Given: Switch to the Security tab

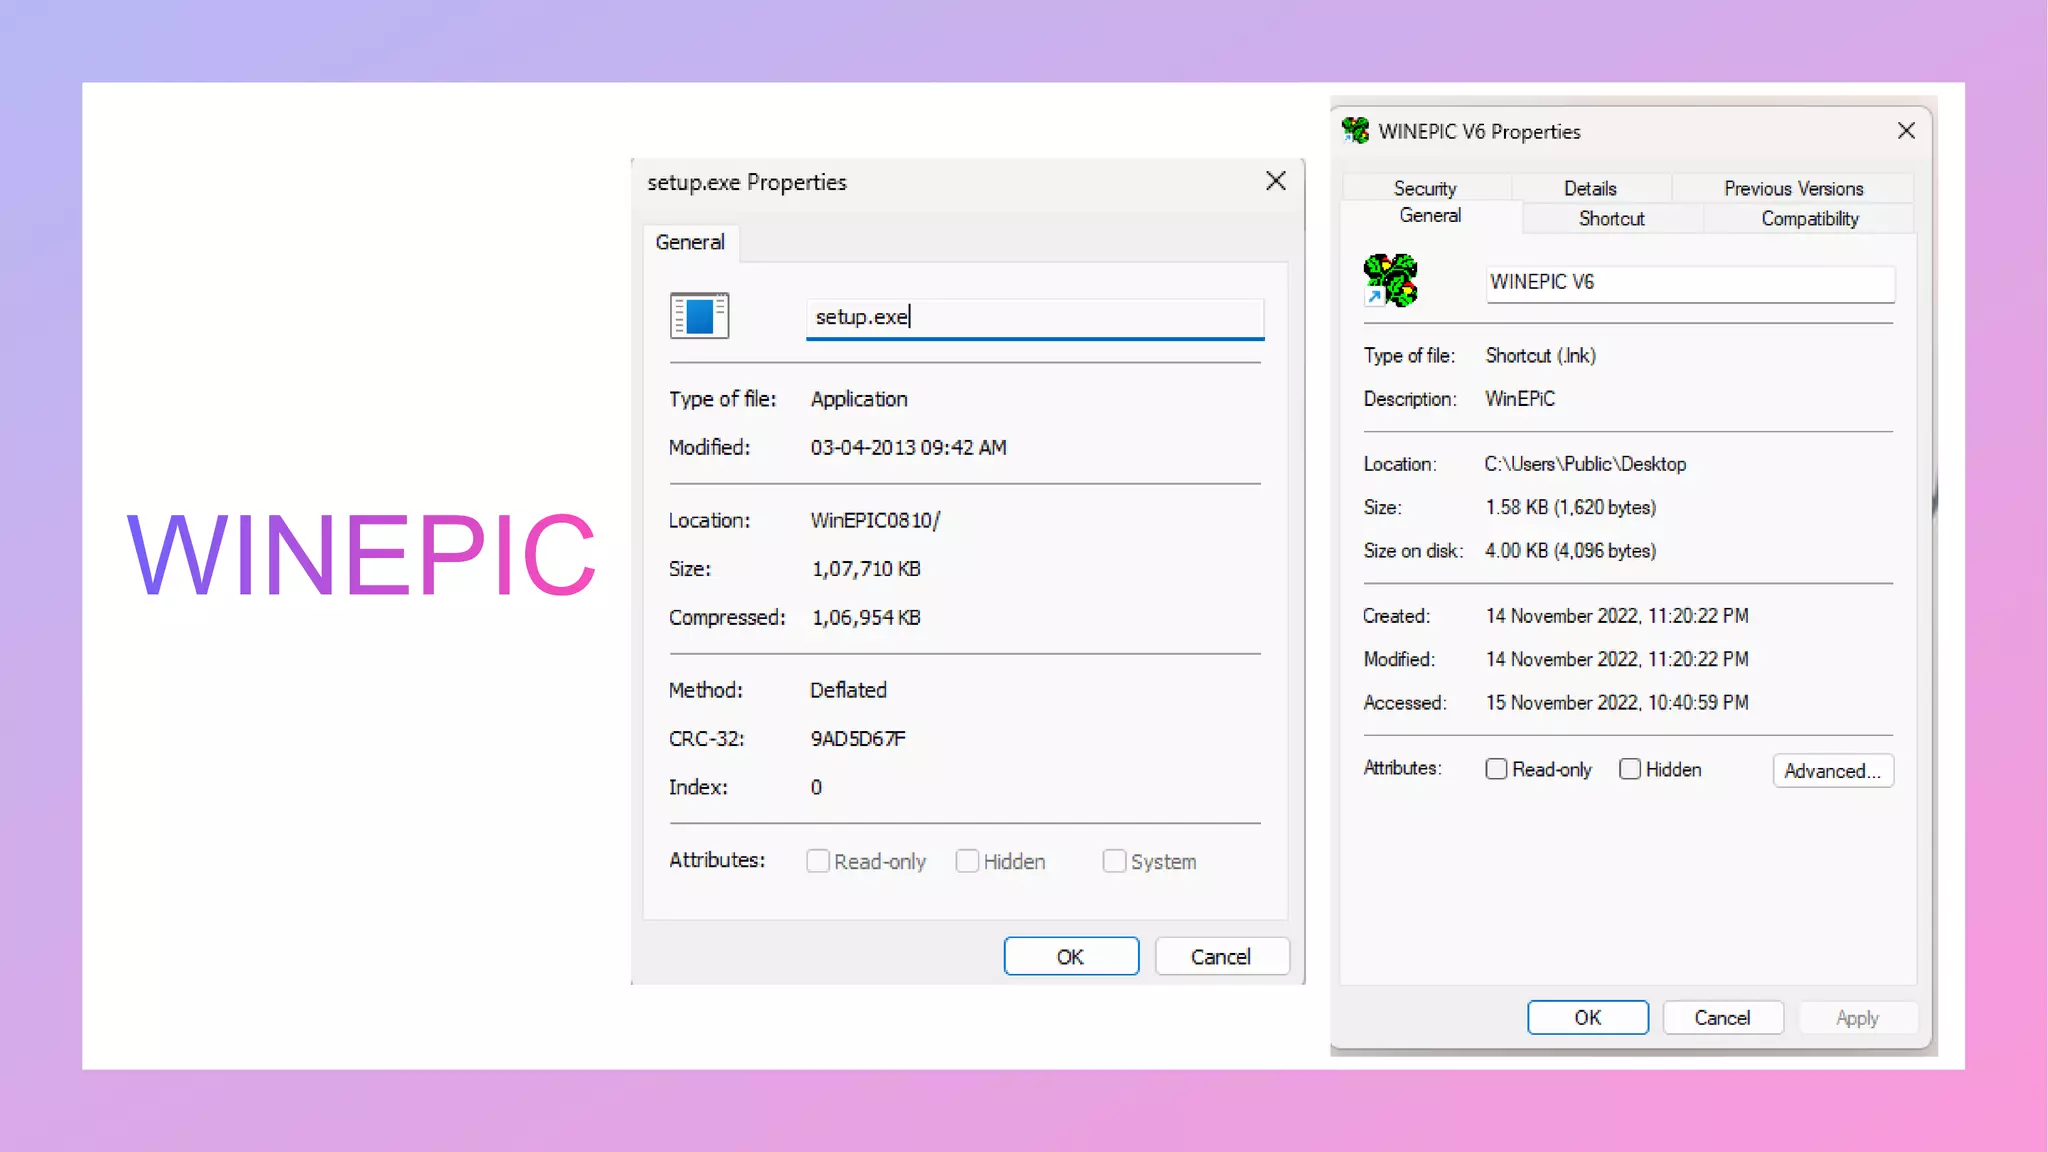Looking at the screenshot, I should 1425,188.
